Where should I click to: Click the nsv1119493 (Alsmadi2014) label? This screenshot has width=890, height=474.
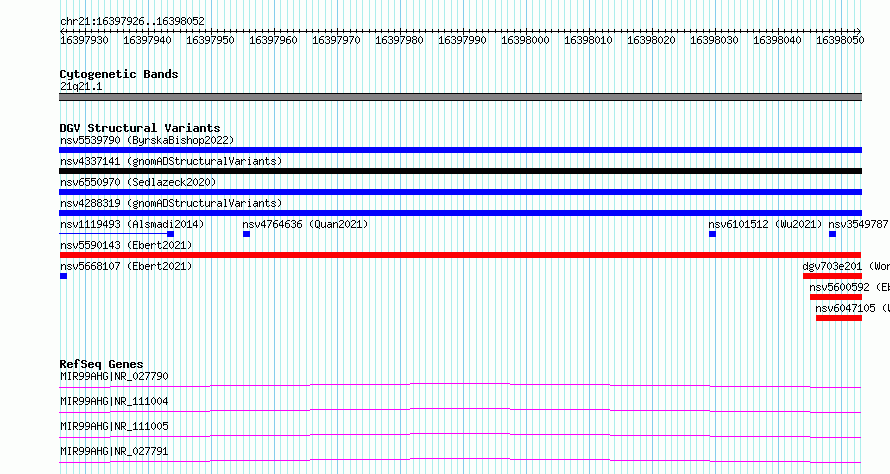click(x=132, y=224)
